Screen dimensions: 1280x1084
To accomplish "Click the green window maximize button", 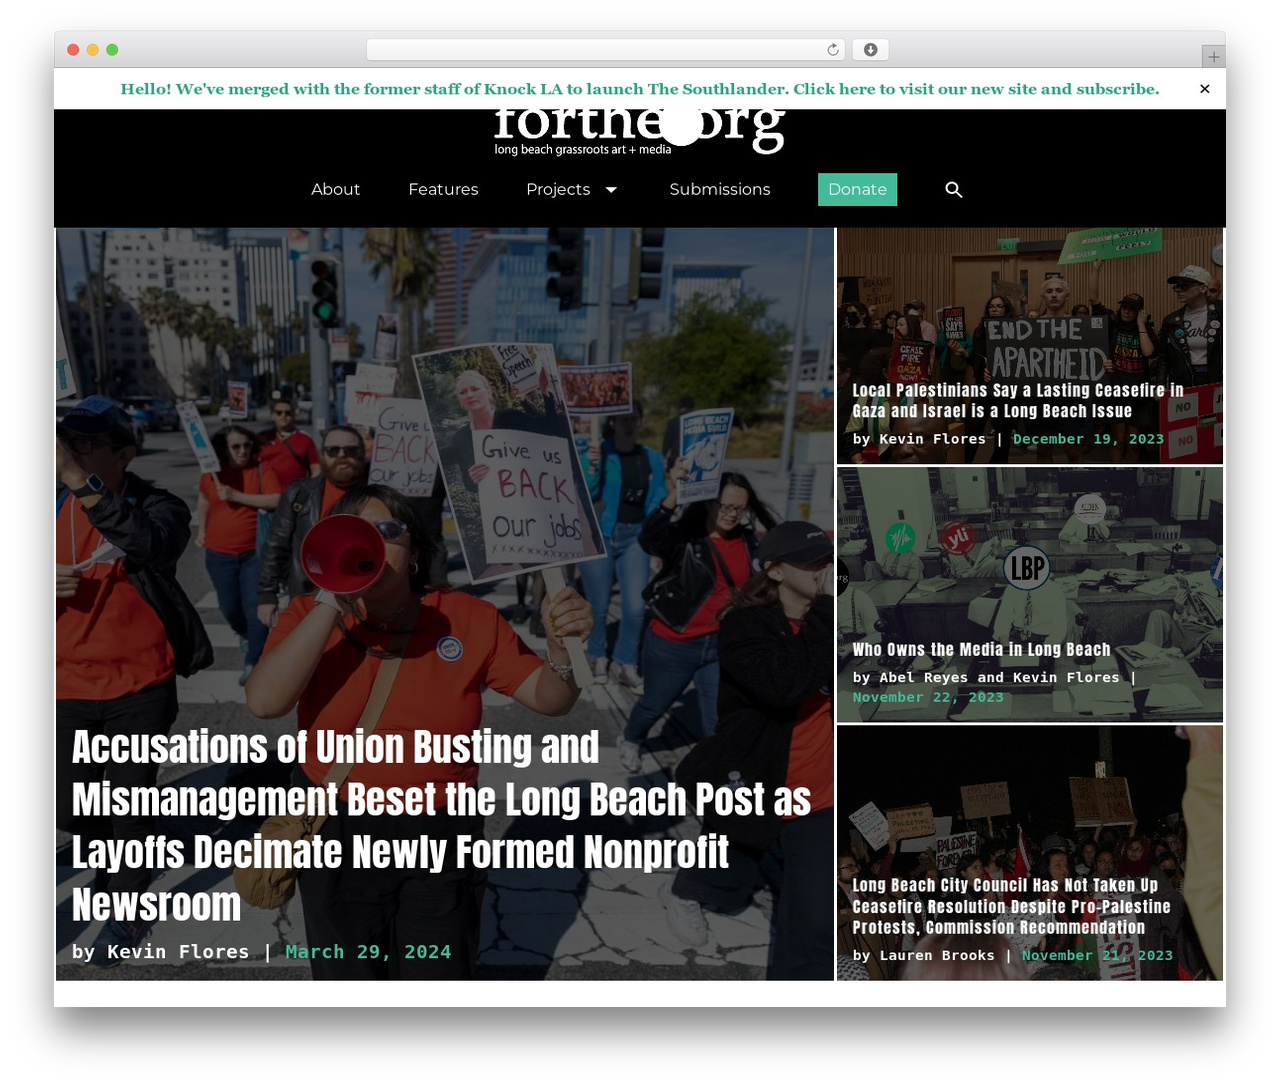I will pyautogui.click(x=112, y=50).
